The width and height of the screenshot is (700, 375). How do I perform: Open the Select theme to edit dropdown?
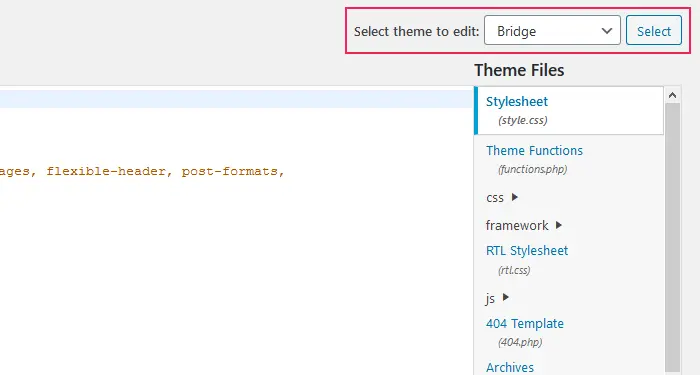(x=552, y=30)
